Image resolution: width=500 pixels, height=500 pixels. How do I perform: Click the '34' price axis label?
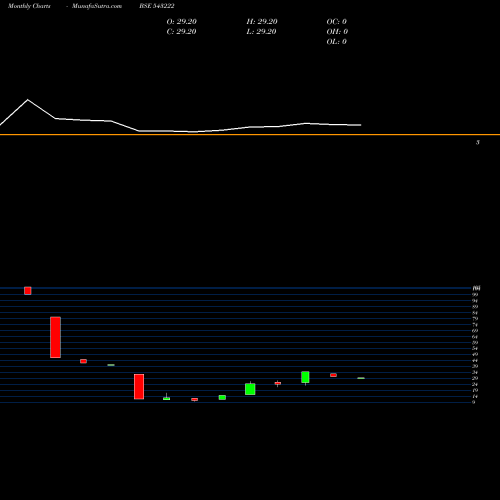pyautogui.click(x=475, y=372)
